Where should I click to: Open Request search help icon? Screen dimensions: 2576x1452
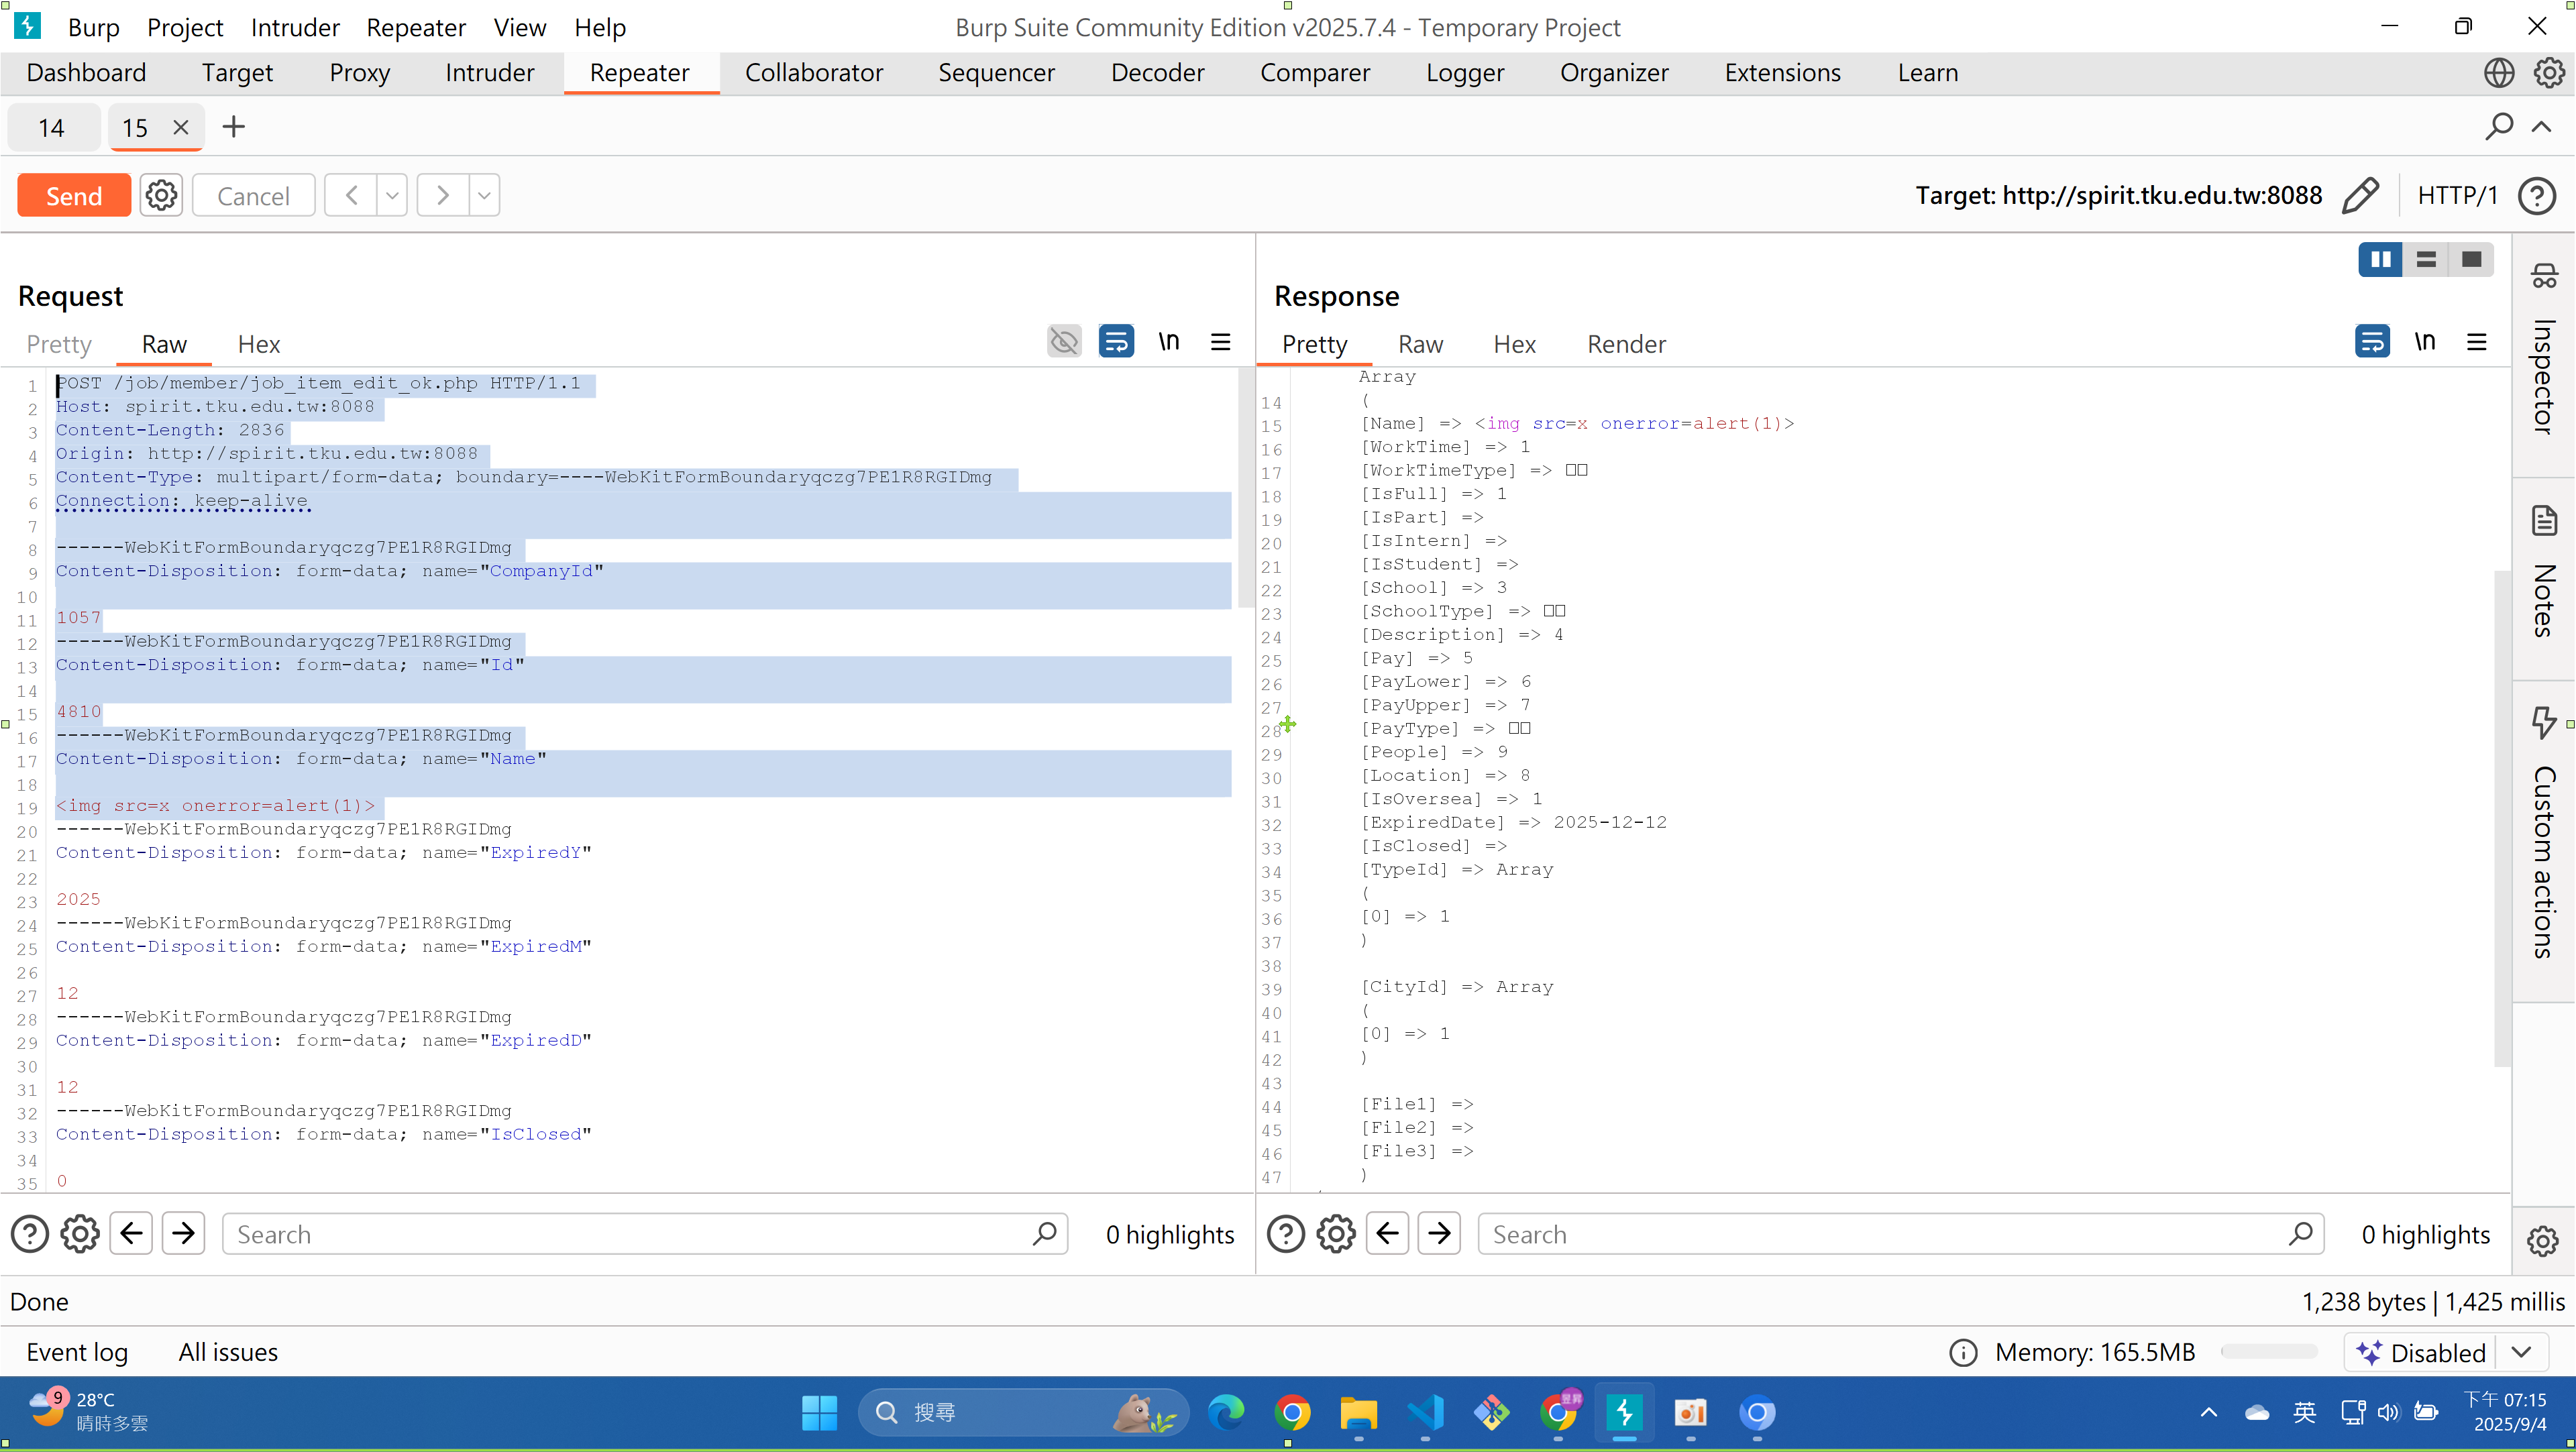30,1234
